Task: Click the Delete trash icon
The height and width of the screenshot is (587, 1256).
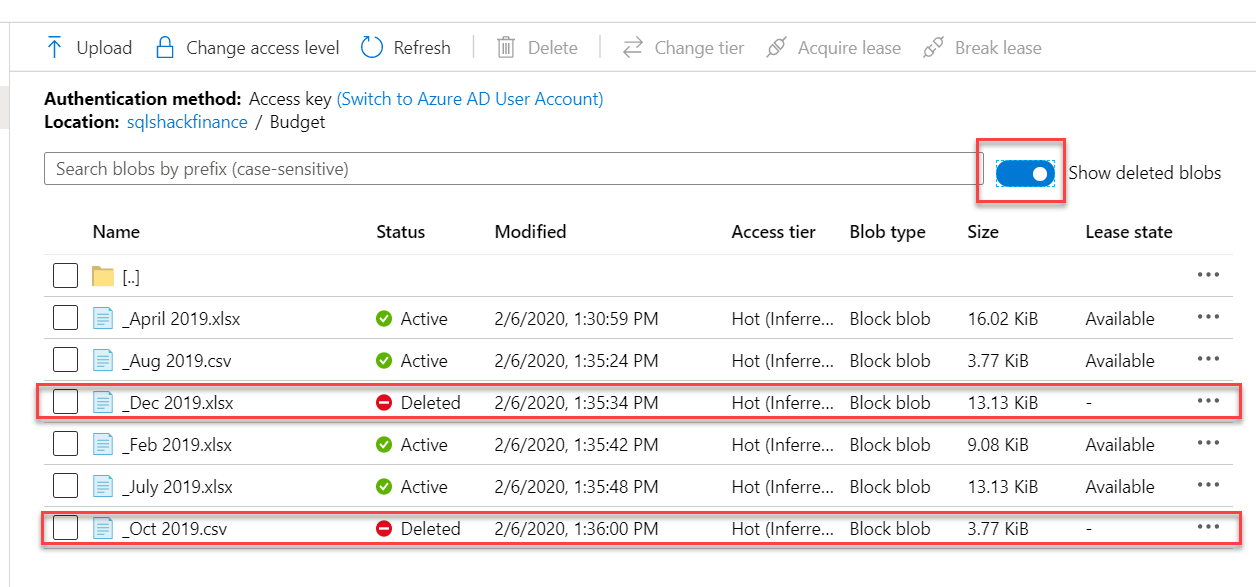Action: click(x=506, y=48)
